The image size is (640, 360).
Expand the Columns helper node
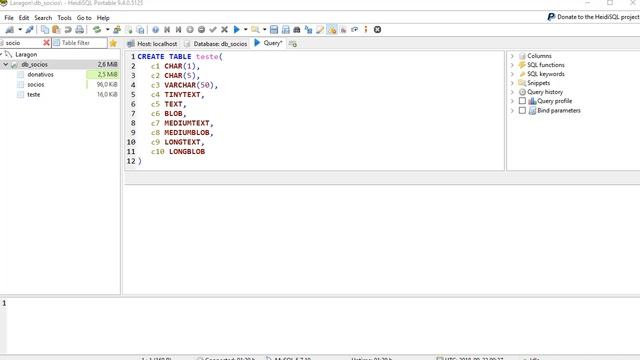[512, 56]
